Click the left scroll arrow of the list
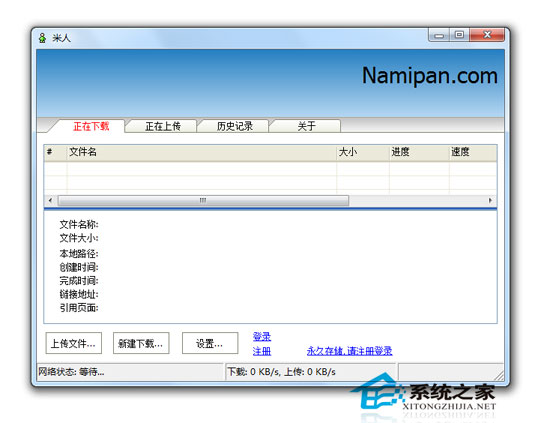The width and height of the screenshot is (550, 423). point(50,200)
